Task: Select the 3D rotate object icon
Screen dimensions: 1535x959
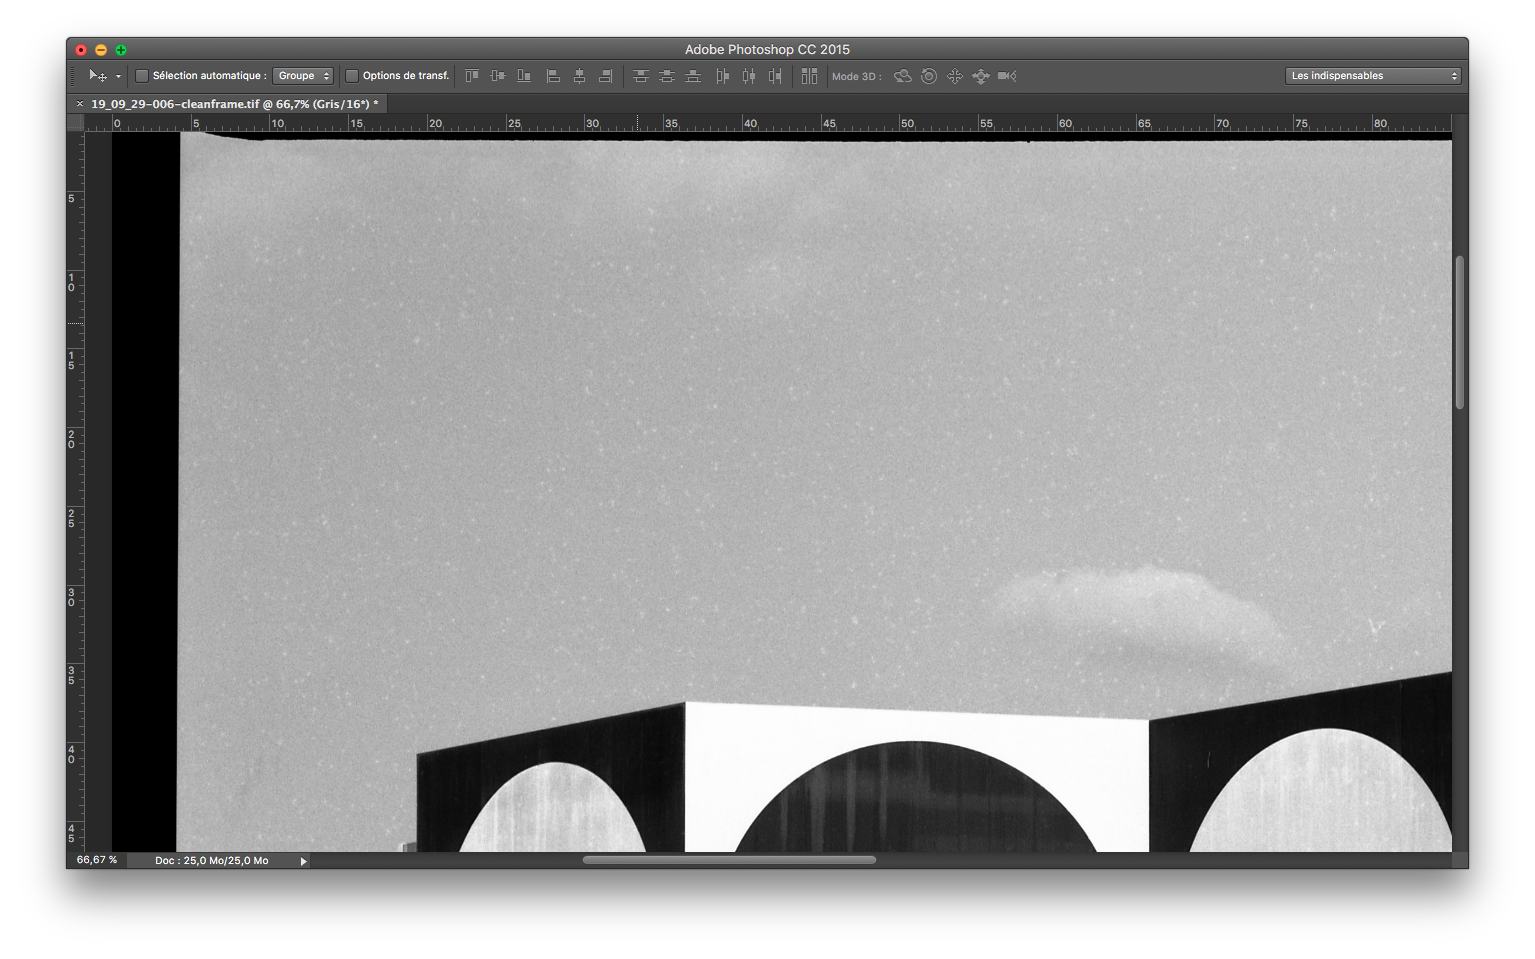Action: 903,76
